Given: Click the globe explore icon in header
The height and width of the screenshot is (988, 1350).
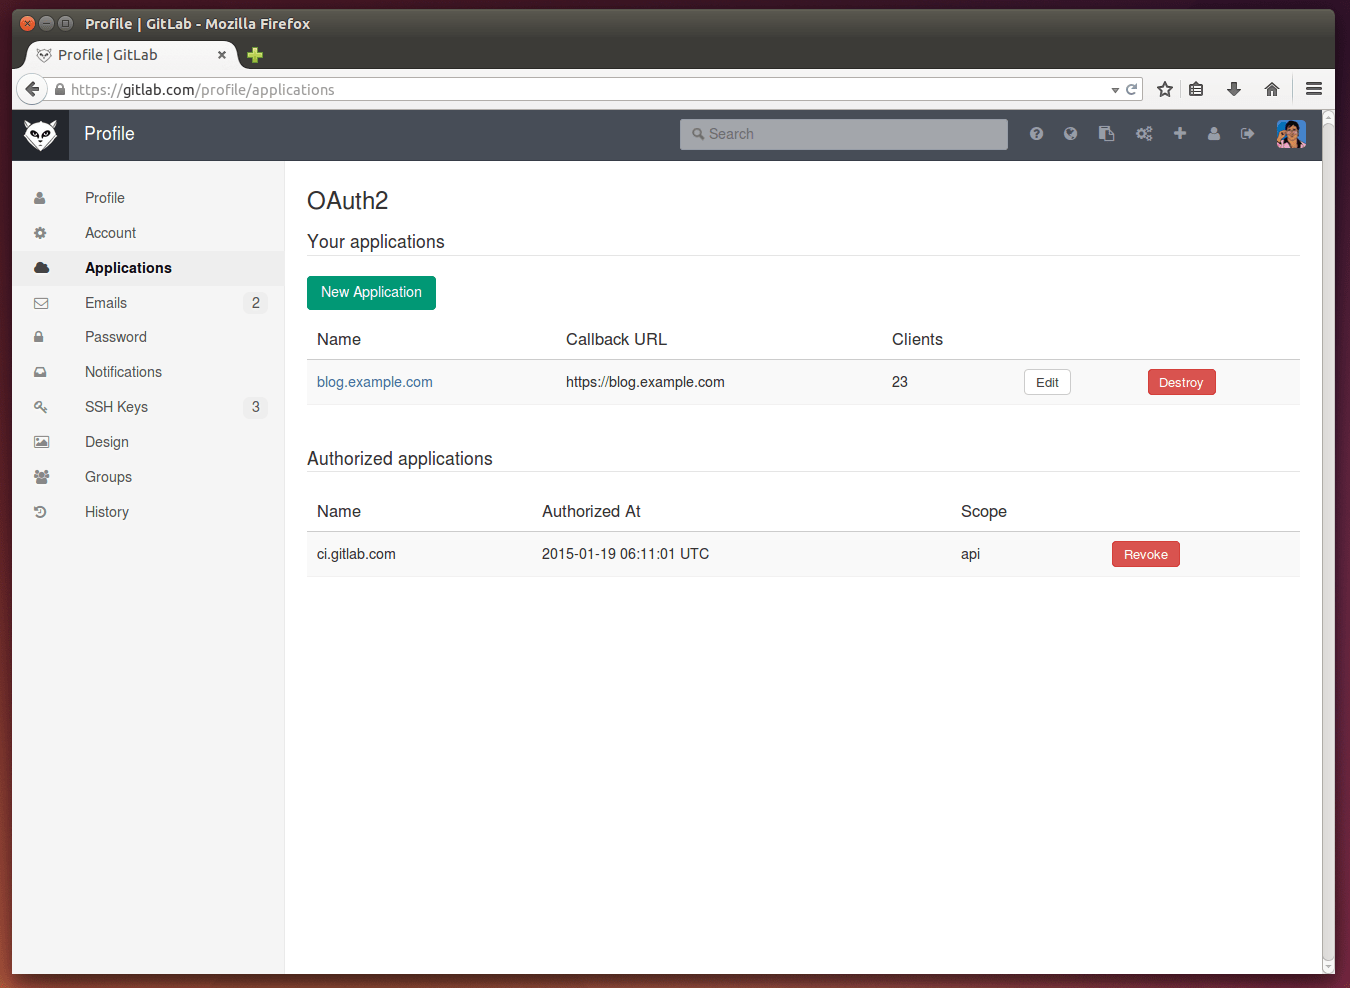Looking at the screenshot, I should pos(1070,133).
